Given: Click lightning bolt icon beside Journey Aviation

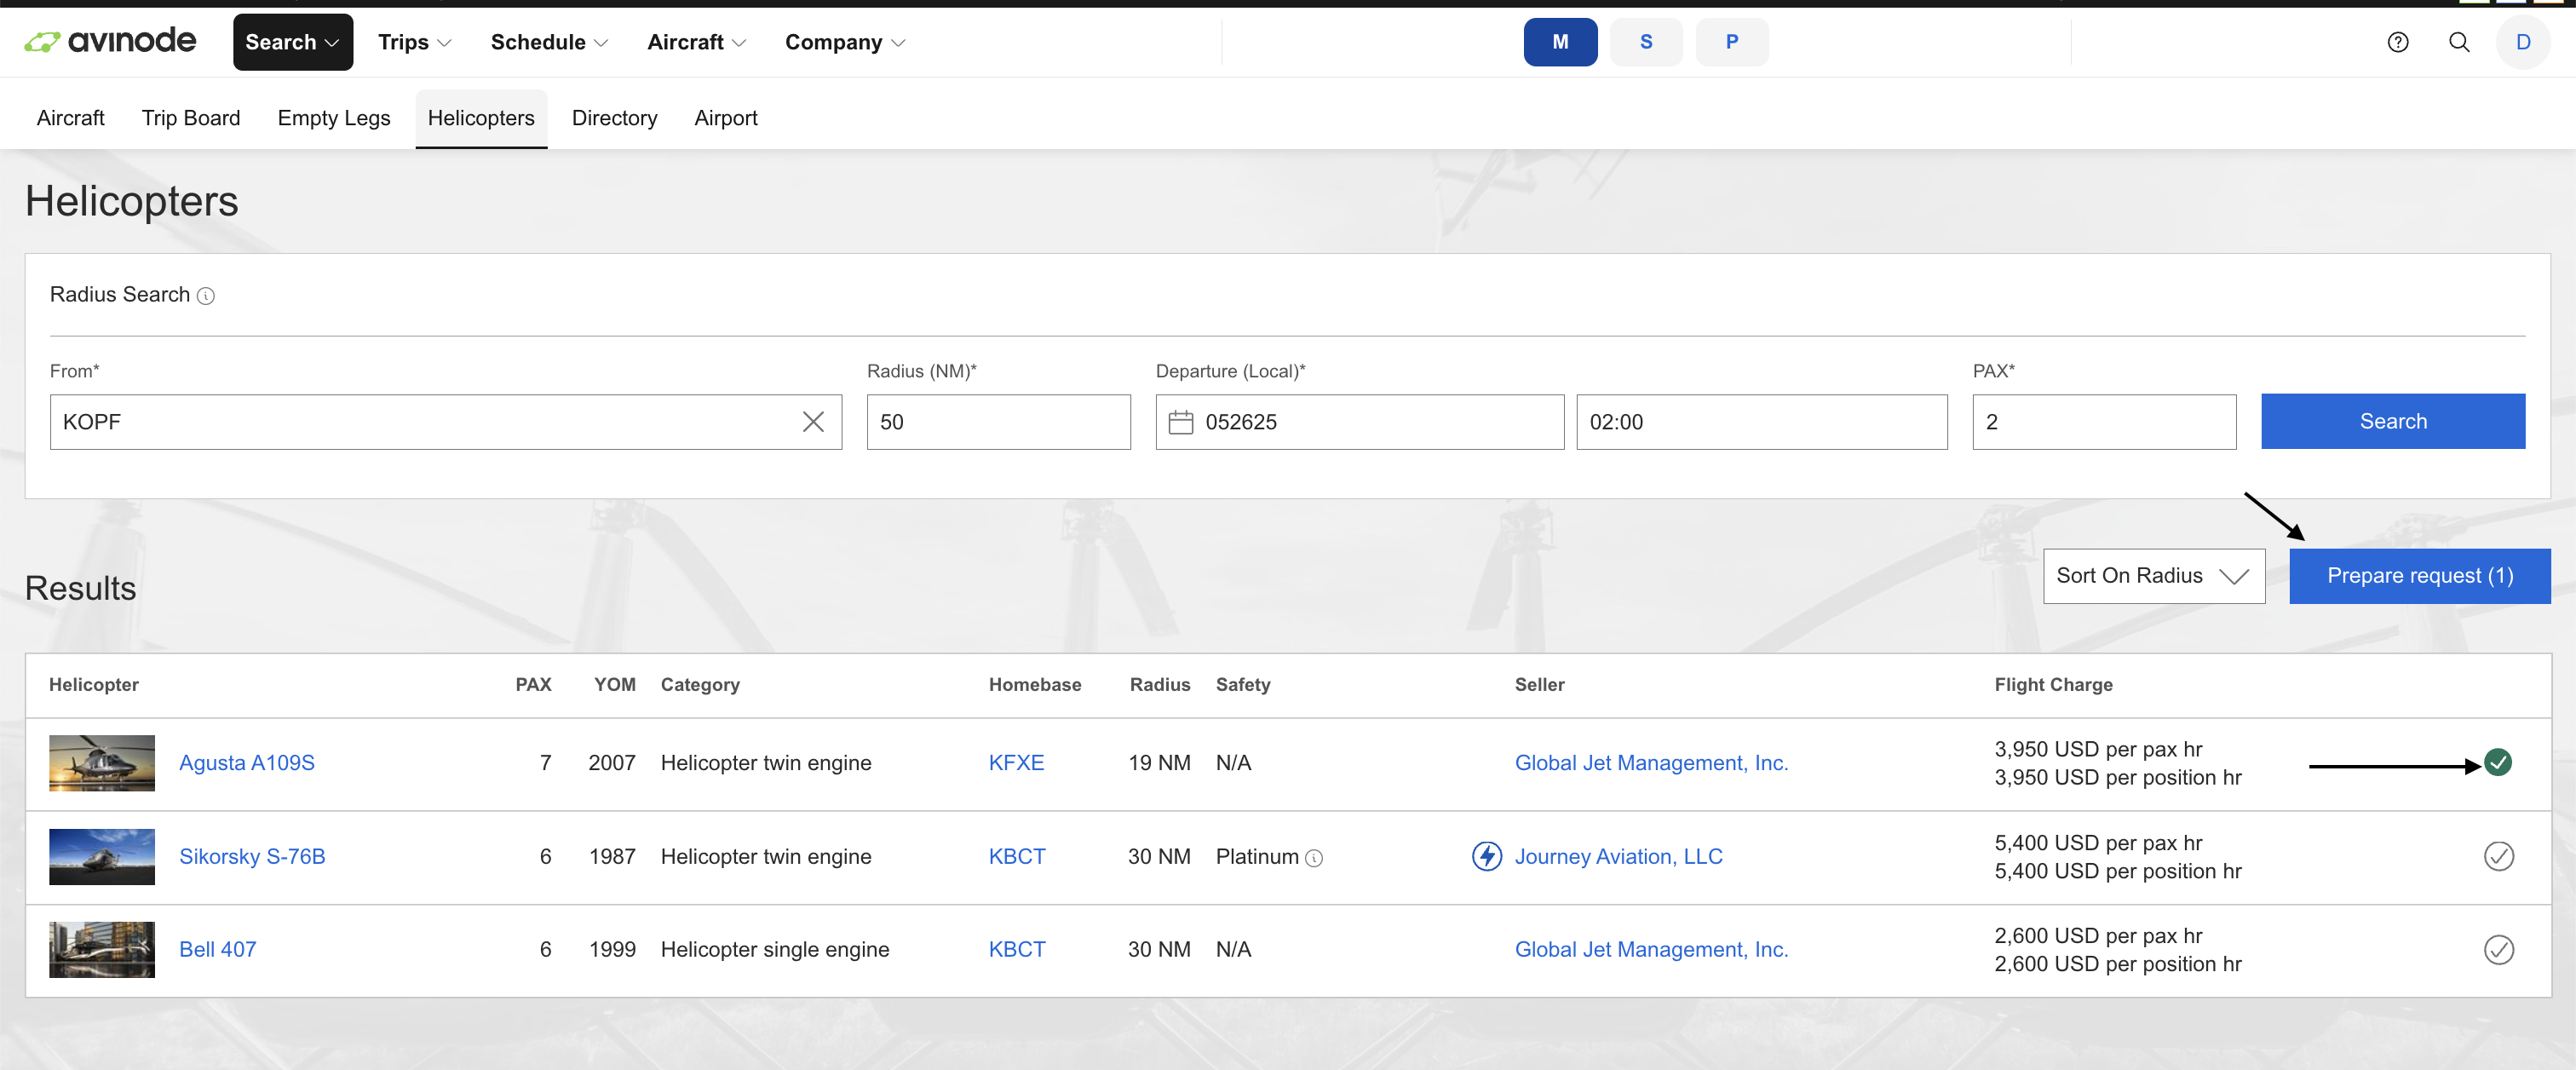Looking at the screenshot, I should click(1486, 856).
